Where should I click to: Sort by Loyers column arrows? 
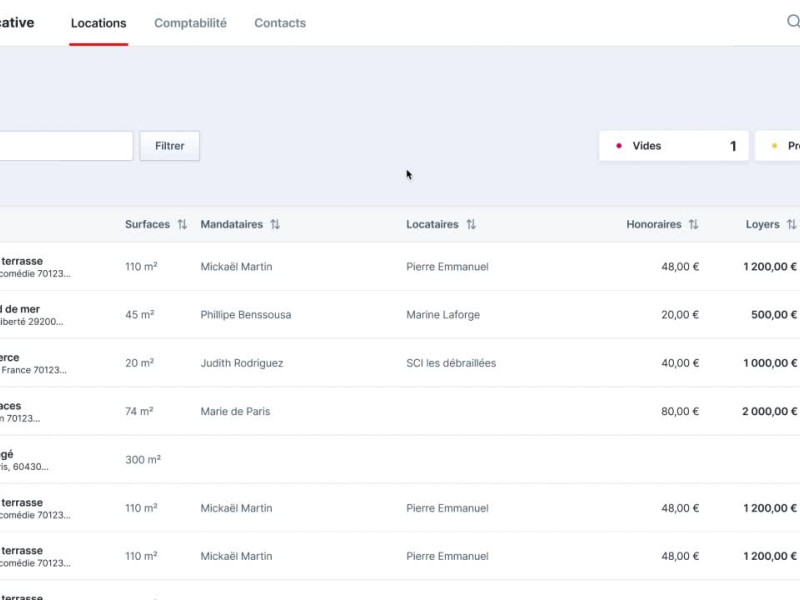pyautogui.click(x=791, y=224)
